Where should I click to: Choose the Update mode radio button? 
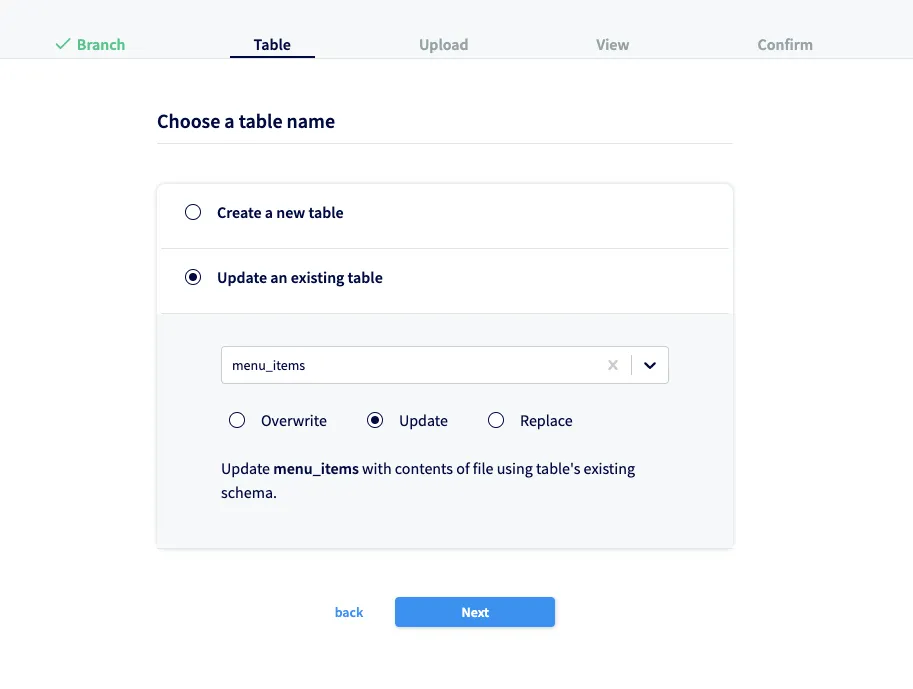pos(375,420)
